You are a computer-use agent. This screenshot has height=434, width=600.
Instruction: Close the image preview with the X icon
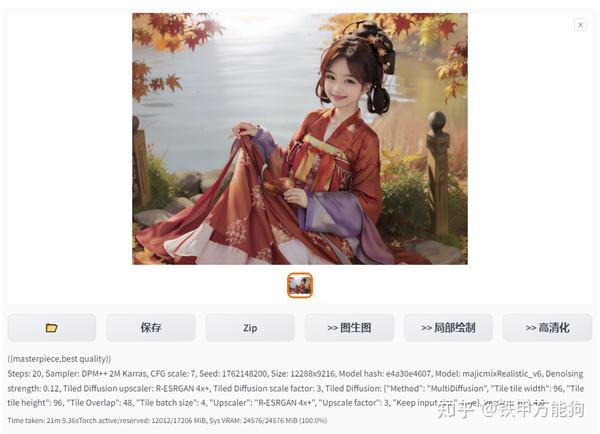580,25
